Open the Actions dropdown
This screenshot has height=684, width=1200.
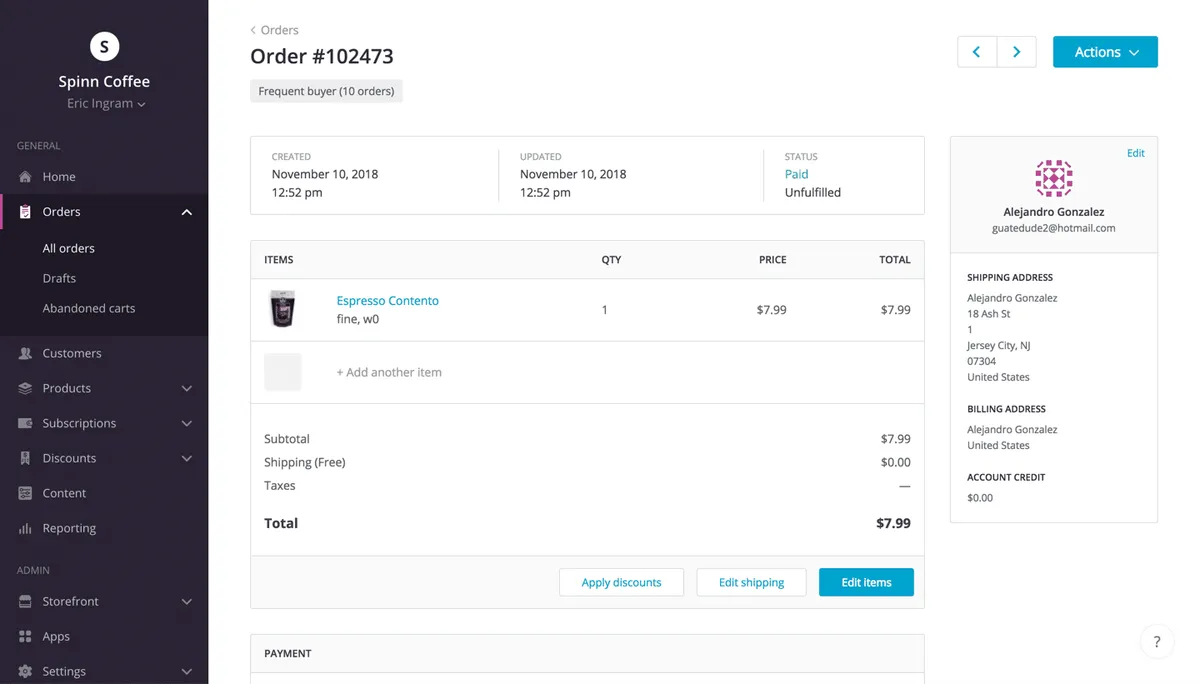point(1105,52)
